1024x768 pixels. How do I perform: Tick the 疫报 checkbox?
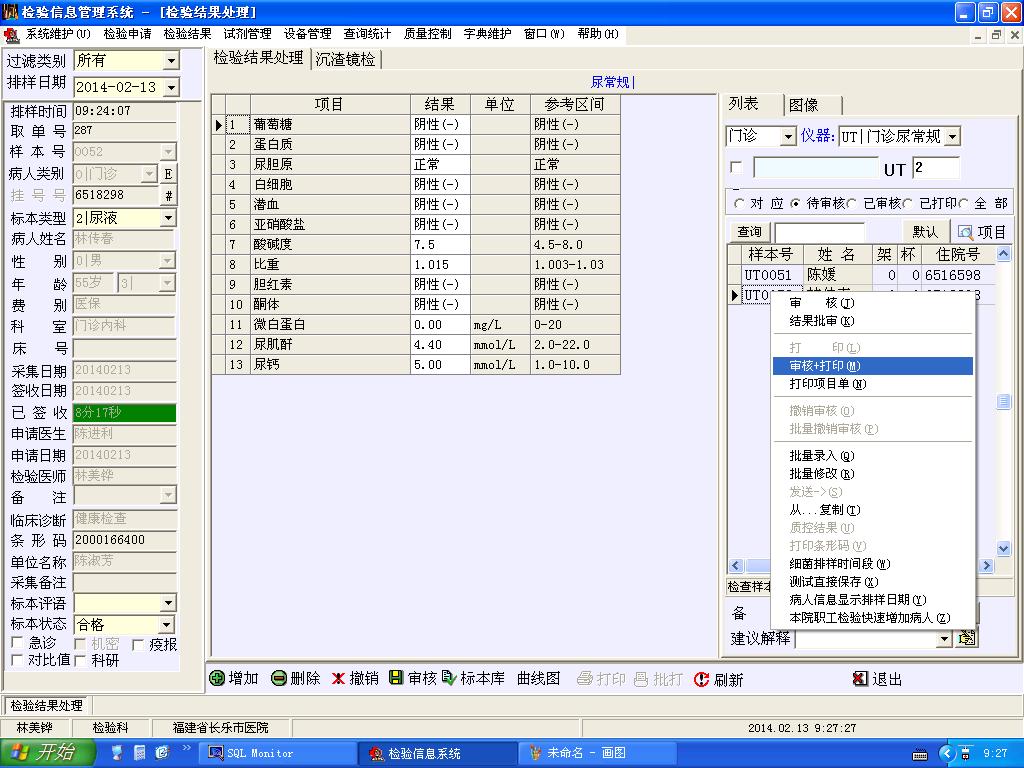coord(138,645)
